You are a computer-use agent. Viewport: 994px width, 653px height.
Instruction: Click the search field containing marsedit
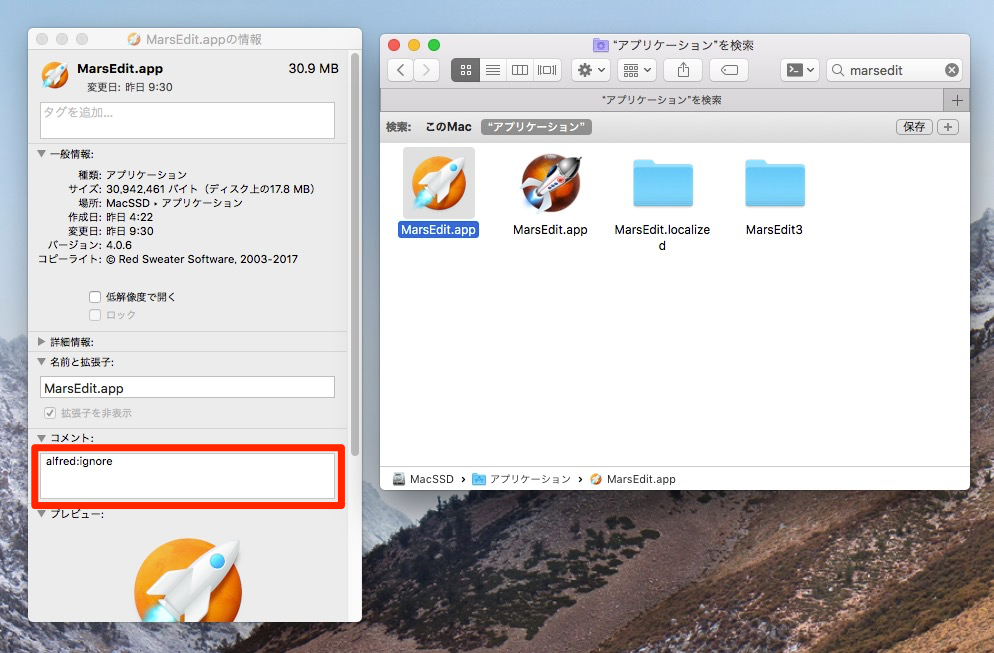pyautogui.click(x=894, y=70)
